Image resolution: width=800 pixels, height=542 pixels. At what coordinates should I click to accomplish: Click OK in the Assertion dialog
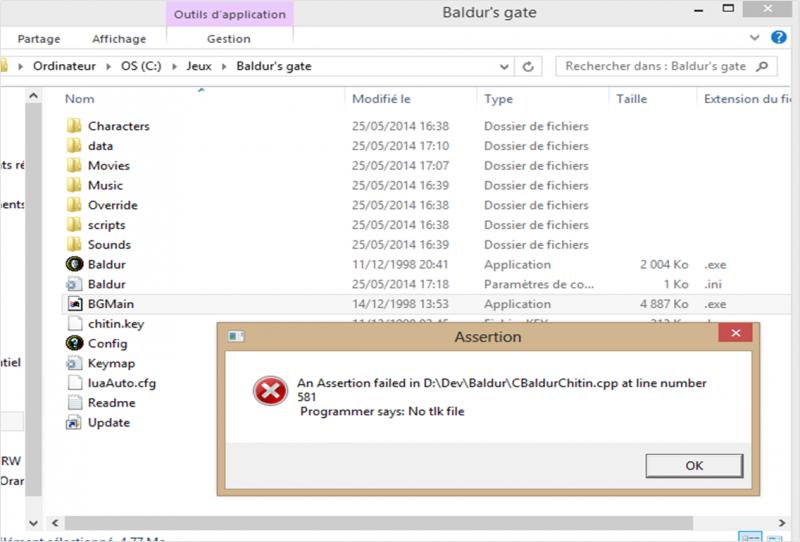click(x=694, y=465)
